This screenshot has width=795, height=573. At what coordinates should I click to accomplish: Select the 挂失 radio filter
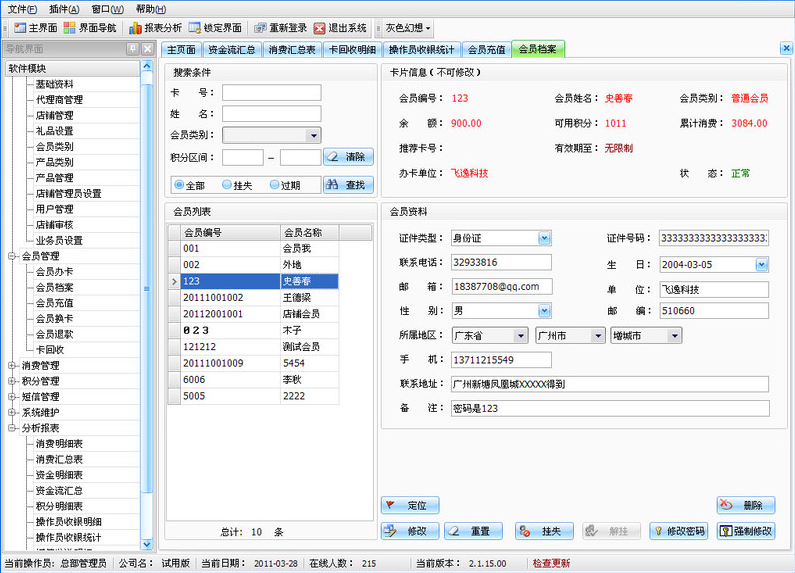click(228, 185)
